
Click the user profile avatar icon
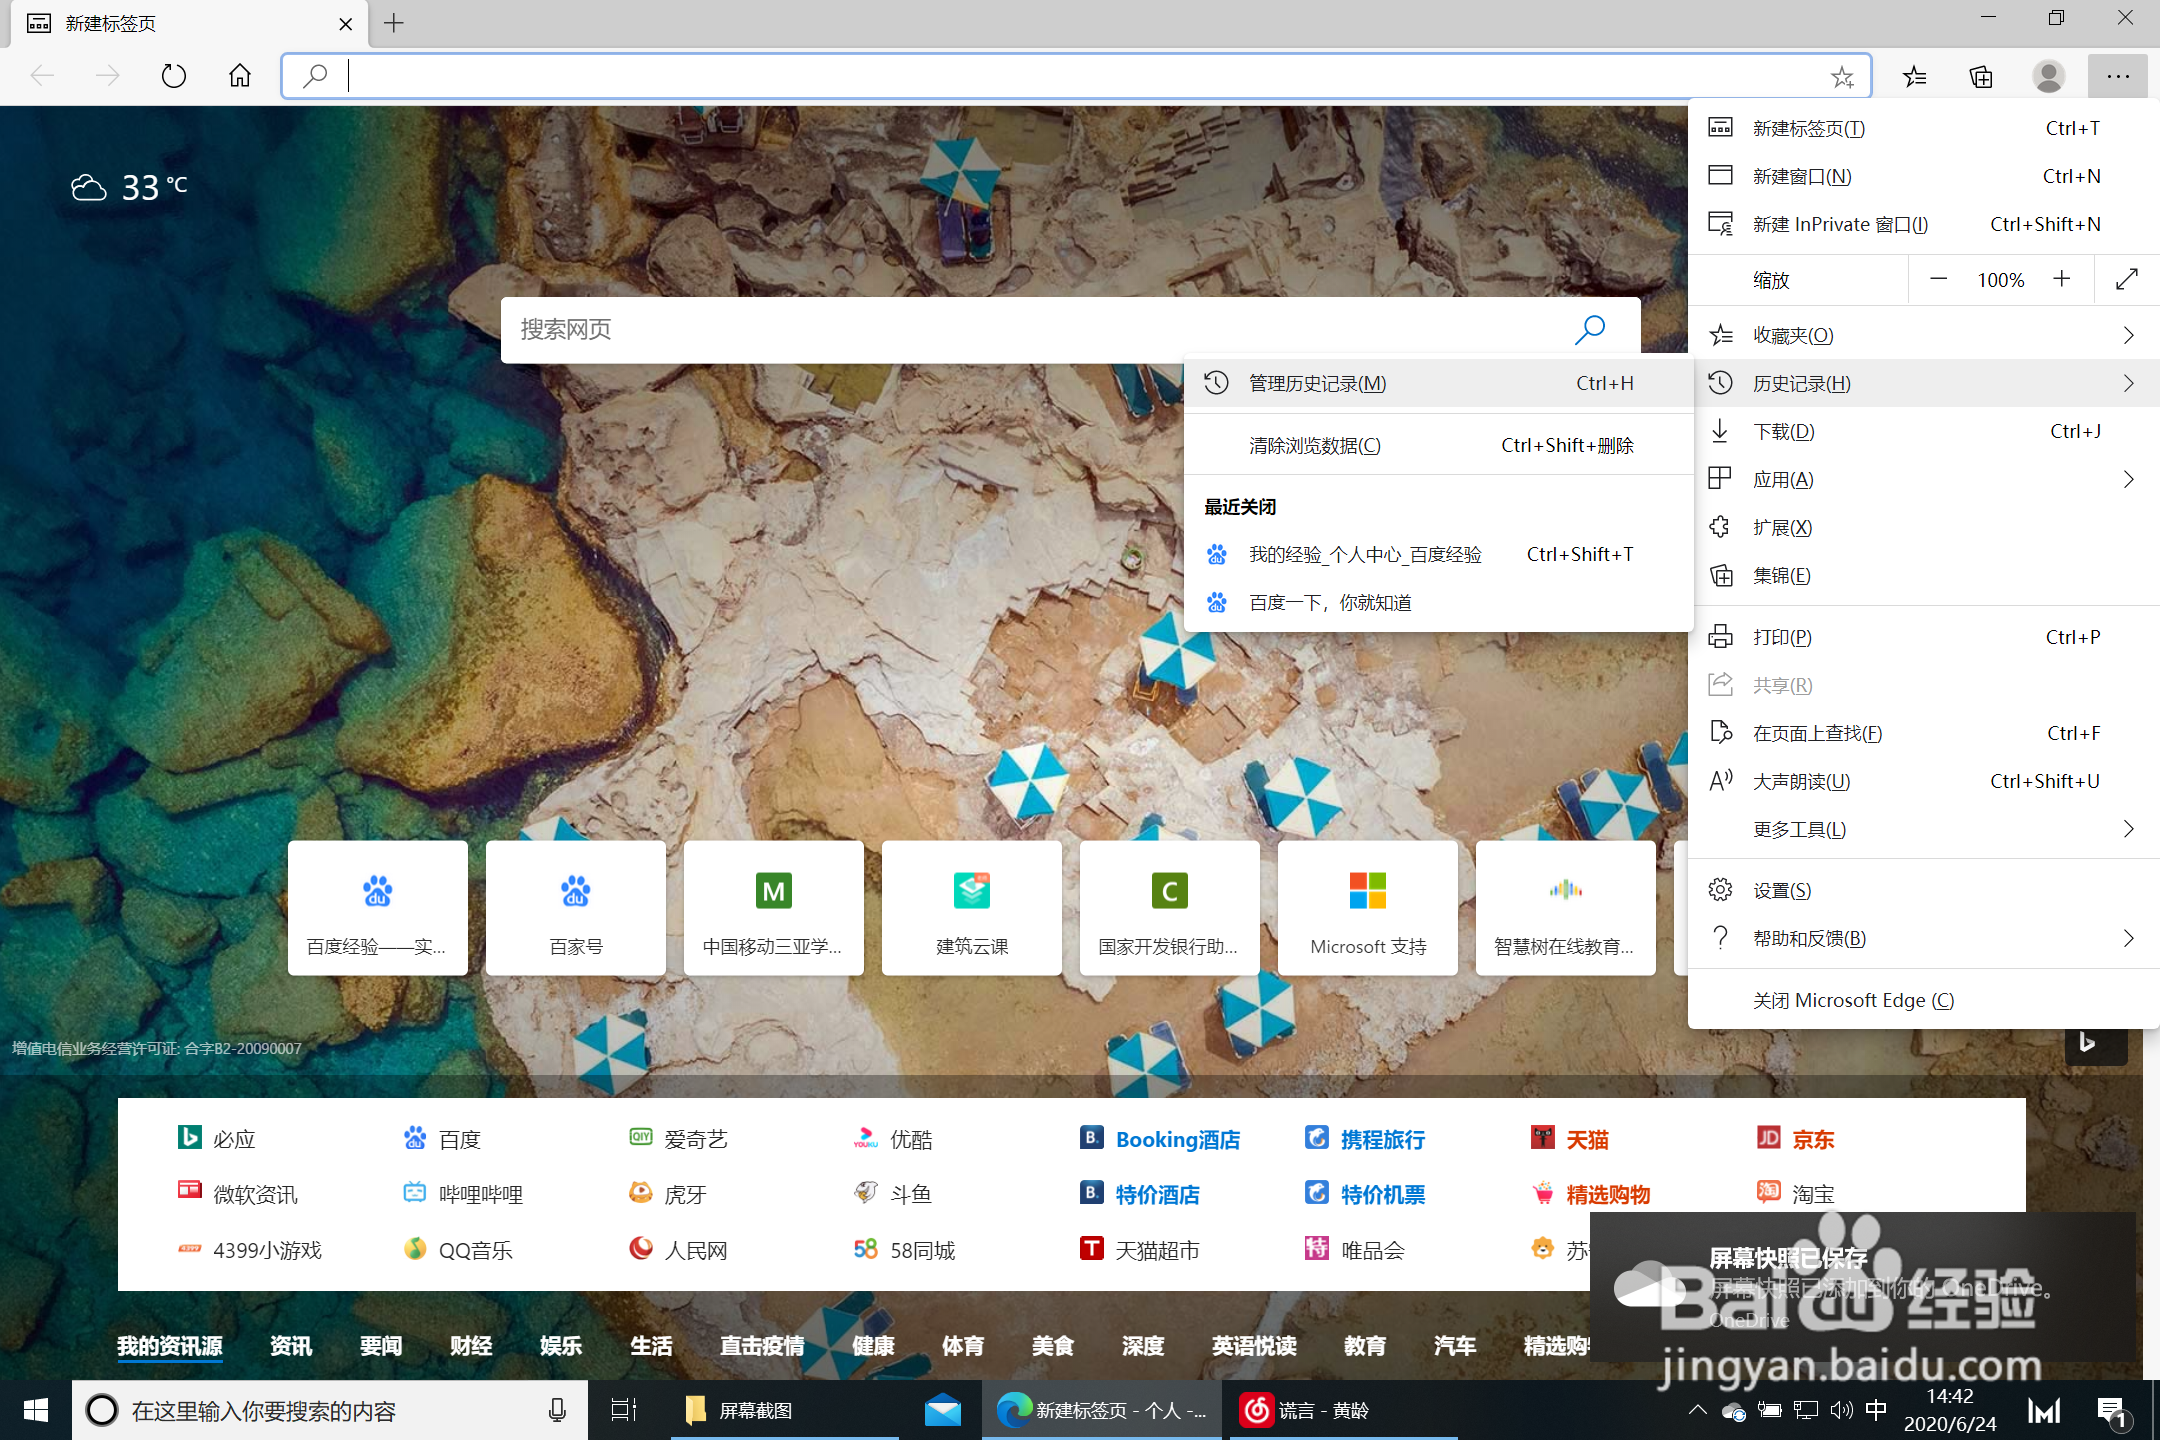[x=2049, y=77]
